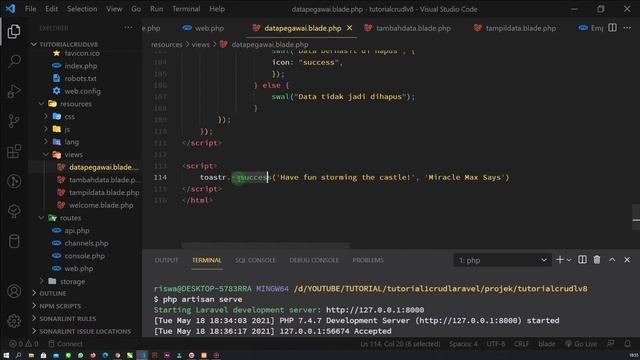The height and width of the screenshot is (360, 640).
Task: Click errors and warnings count in status bar
Action: coord(23,344)
